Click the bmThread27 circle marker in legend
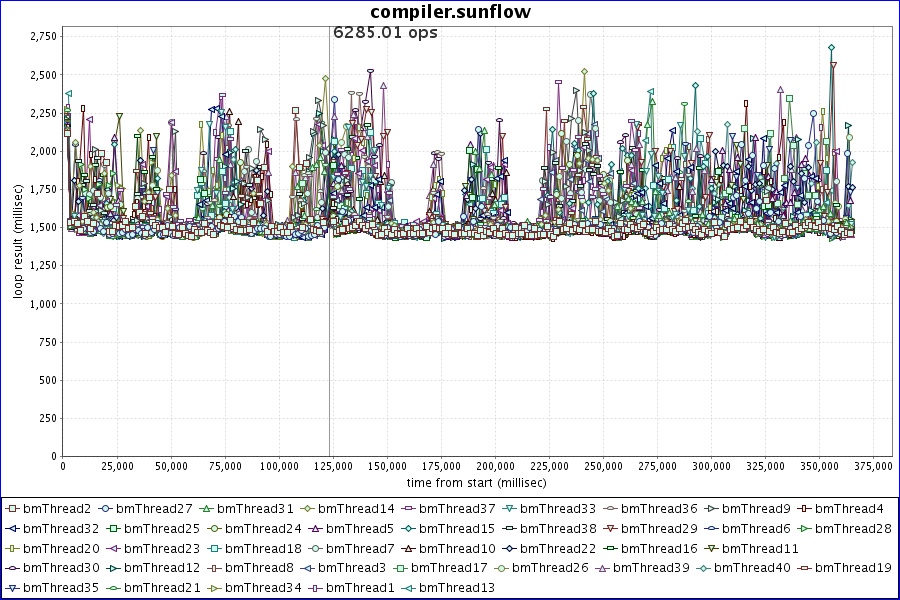The width and height of the screenshot is (900, 600). pyautogui.click(x=106, y=509)
